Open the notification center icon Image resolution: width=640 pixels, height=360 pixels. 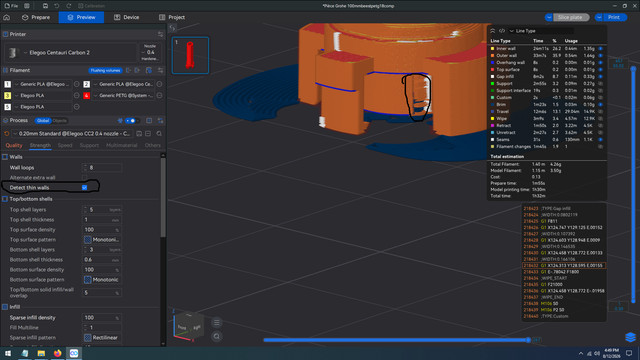pos(629,353)
